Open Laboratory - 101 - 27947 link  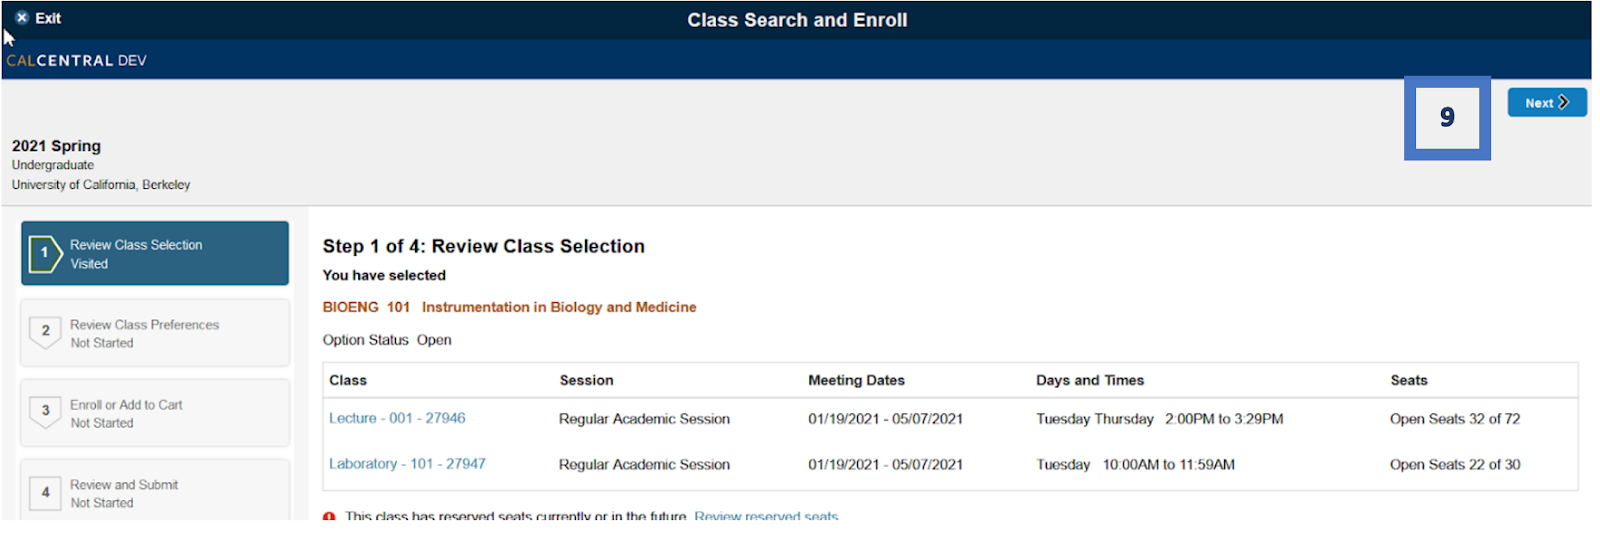click(407, 464)
